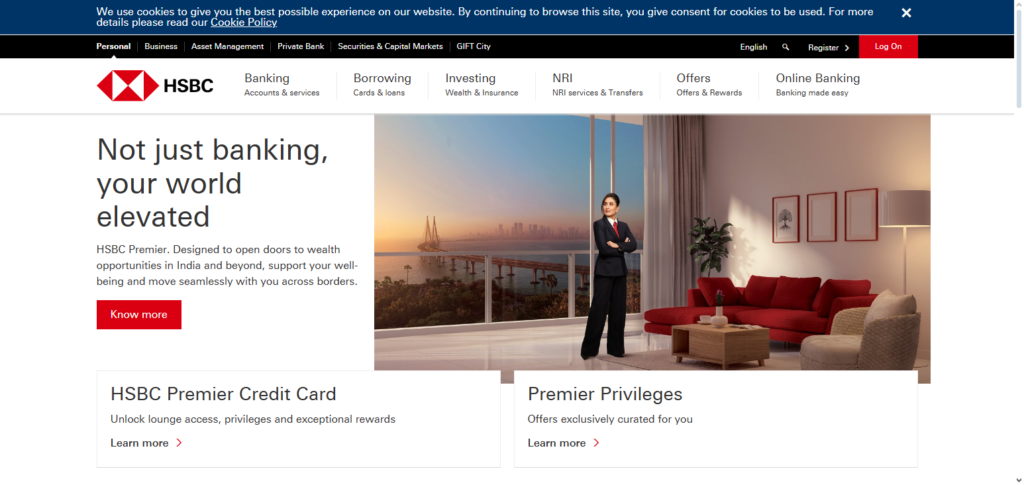Open the Offers & Rewards menu
1024x485 pixels.
coord(709,85)
